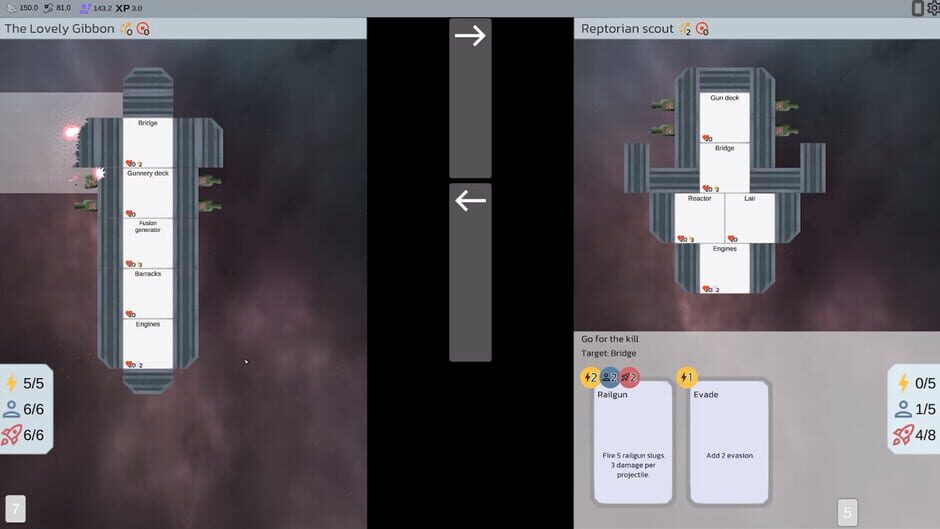The image size is (940, 529).
Task: Open player's deck pile showing 7
Action: point(16,509)
